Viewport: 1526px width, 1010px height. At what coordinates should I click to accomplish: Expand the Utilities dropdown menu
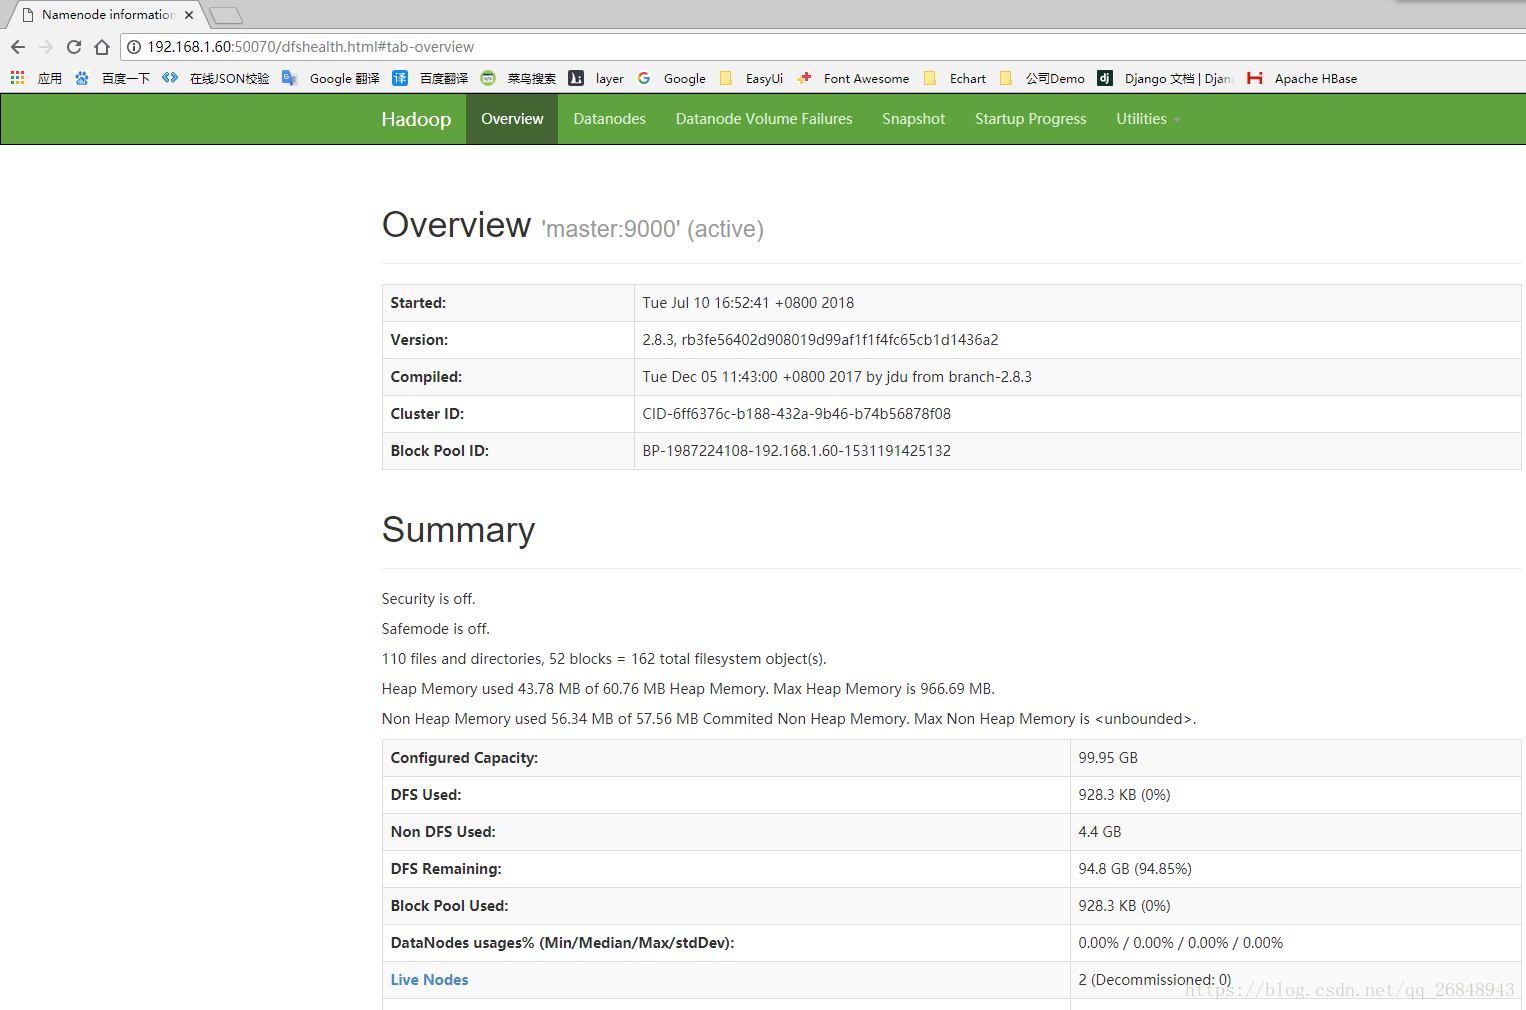click(1147, 119)
